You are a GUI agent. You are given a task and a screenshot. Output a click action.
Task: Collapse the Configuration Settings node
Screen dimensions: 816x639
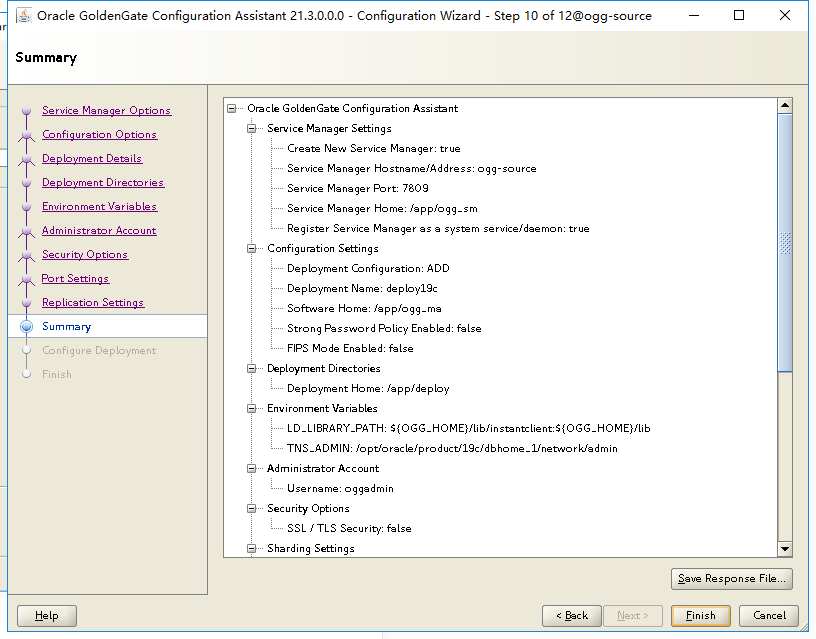tap(252, 249)
